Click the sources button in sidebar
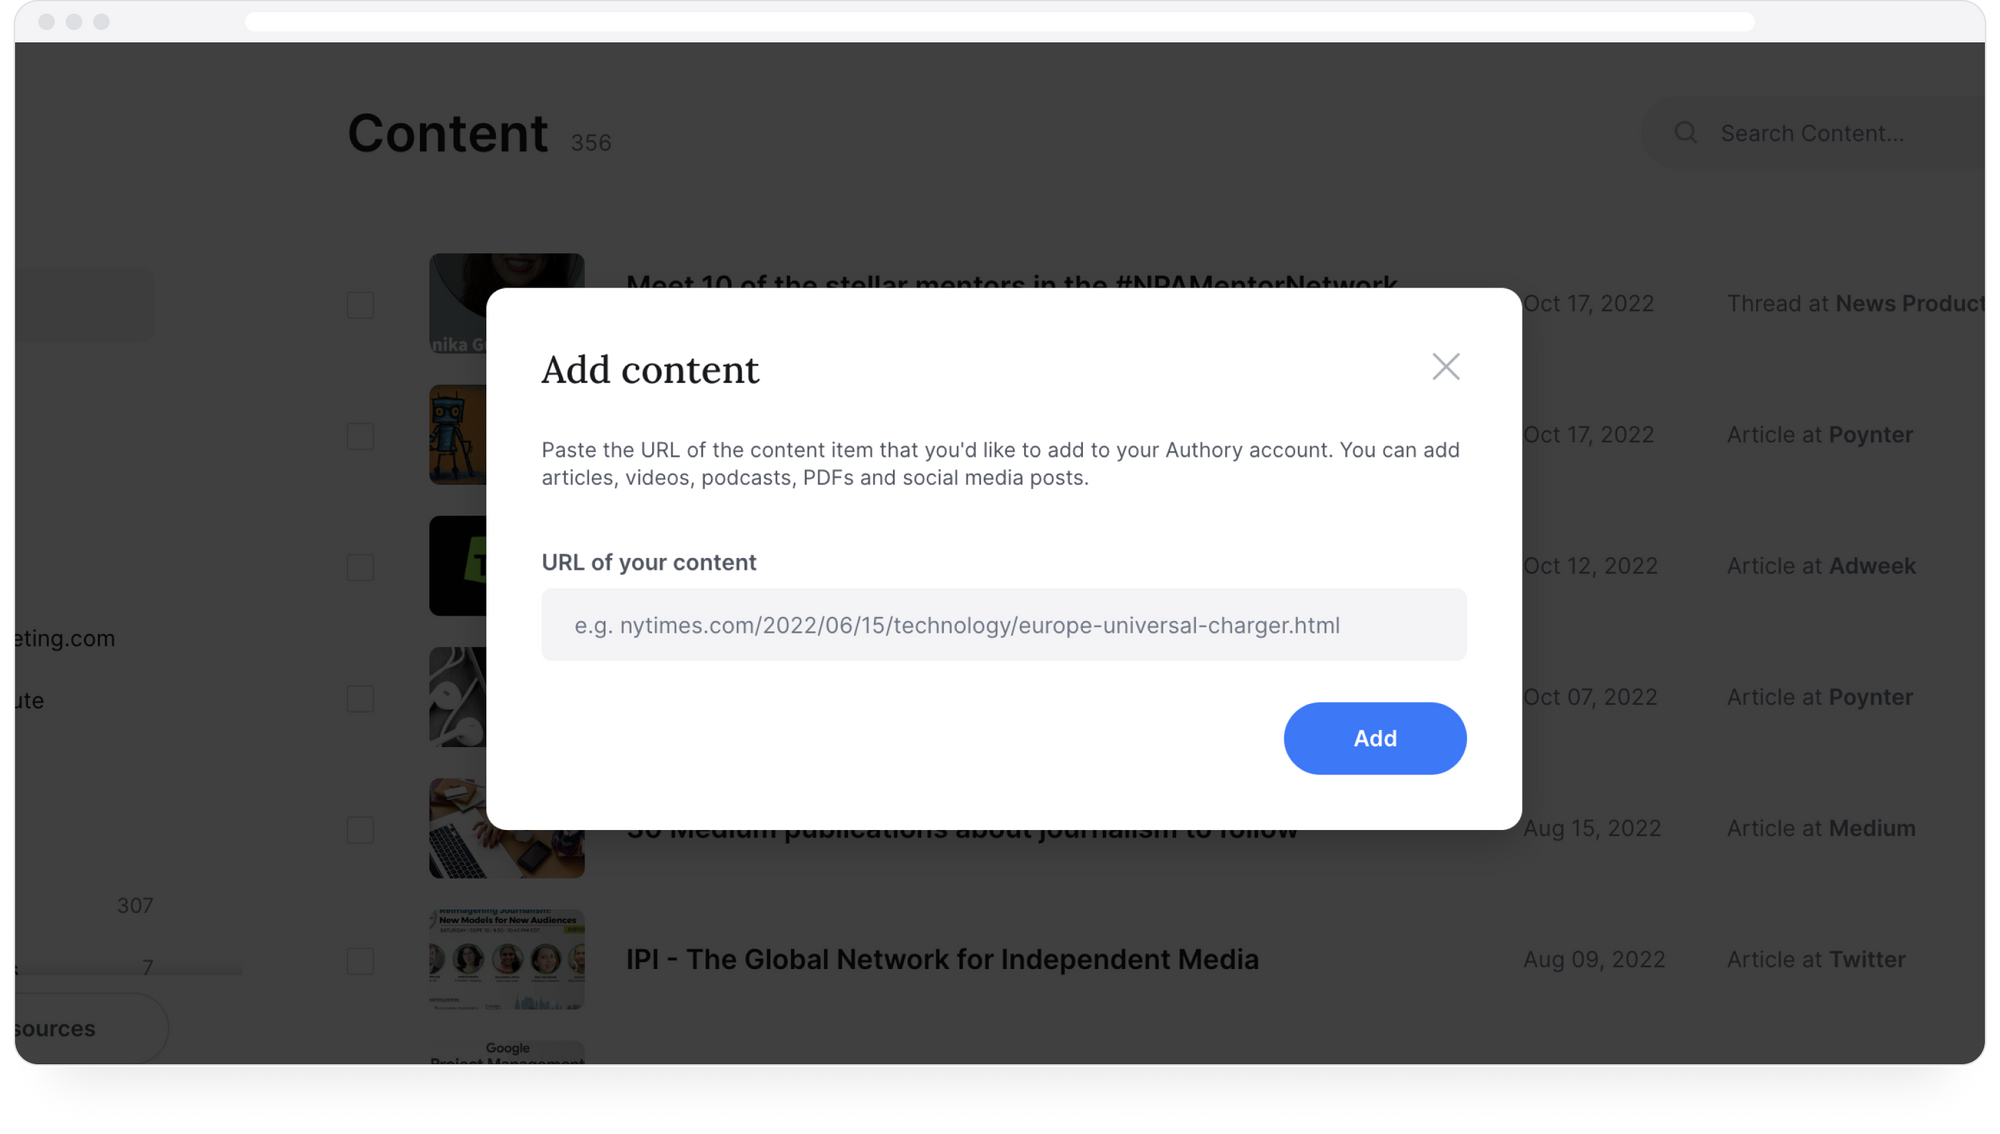The image size is (2000, 1134). 91,1028
